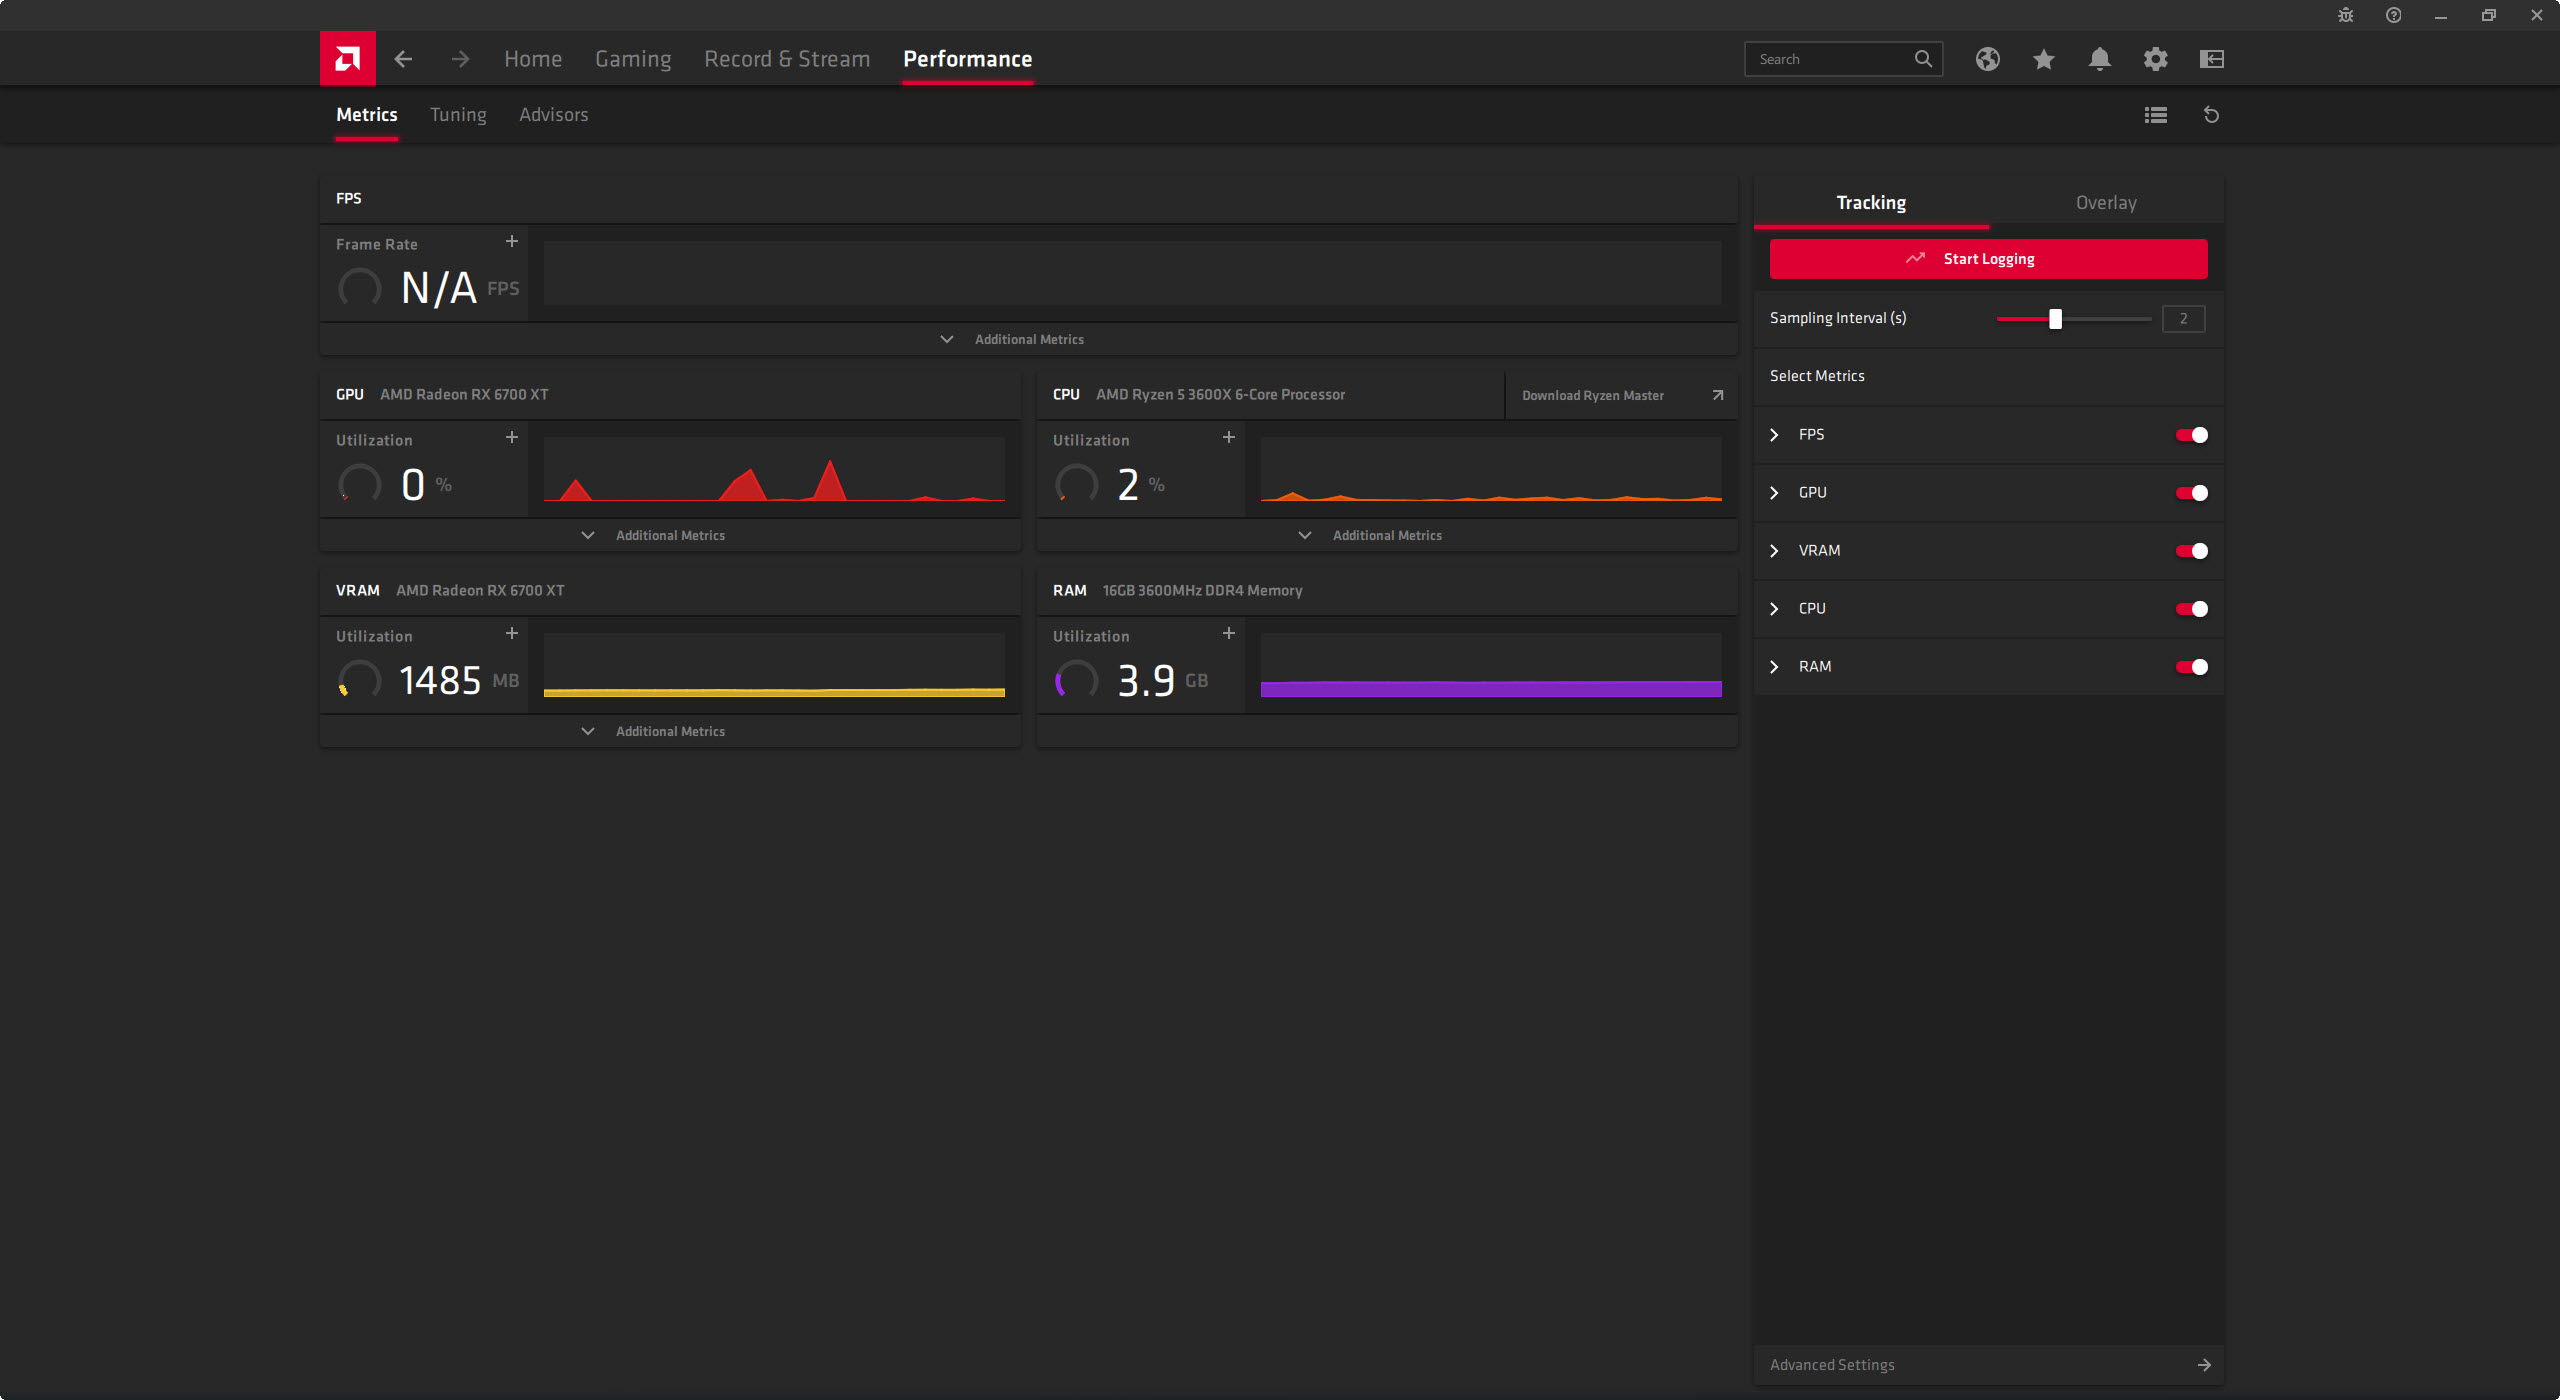Click plus icon on RAM Utilization
2560x1400 pixels.
tap(1229, 633)
